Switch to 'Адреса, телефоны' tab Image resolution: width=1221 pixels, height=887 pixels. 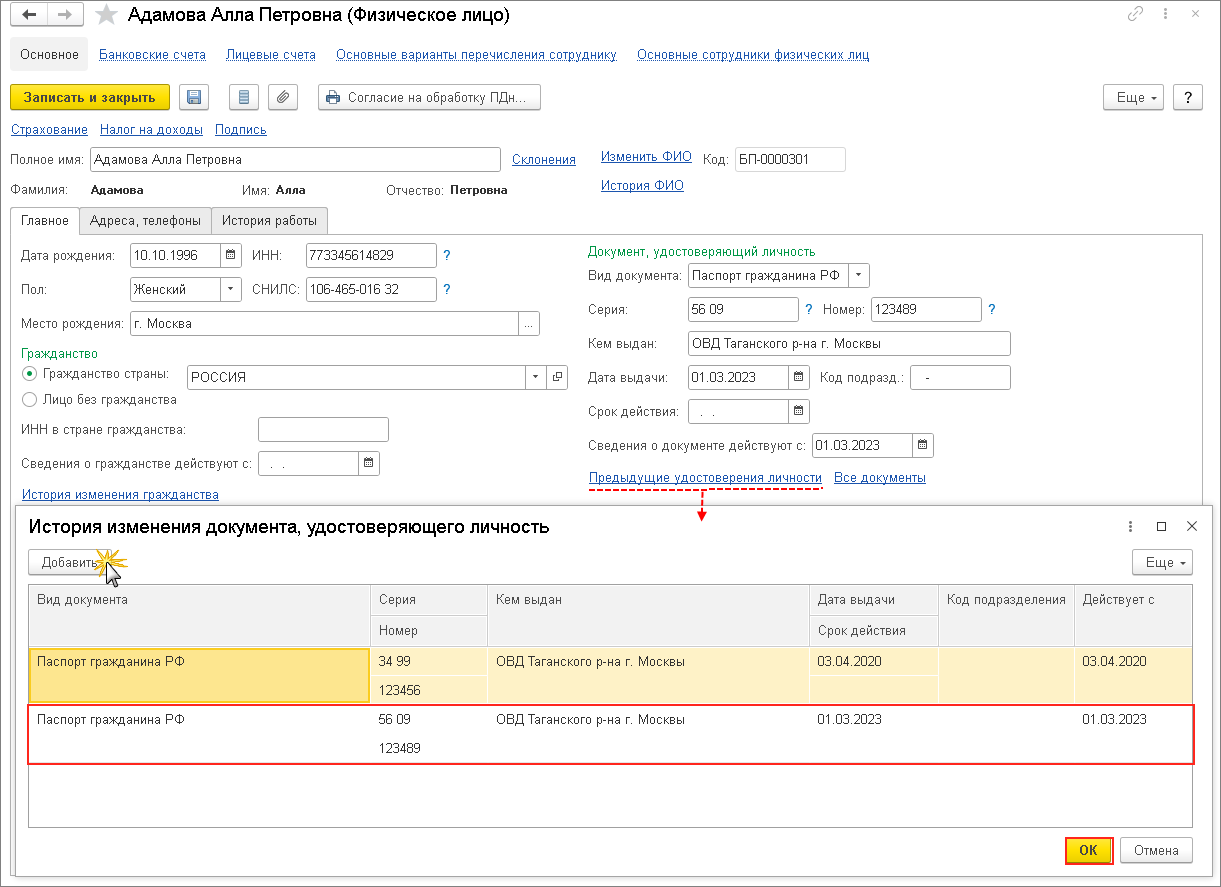(145, 221)
